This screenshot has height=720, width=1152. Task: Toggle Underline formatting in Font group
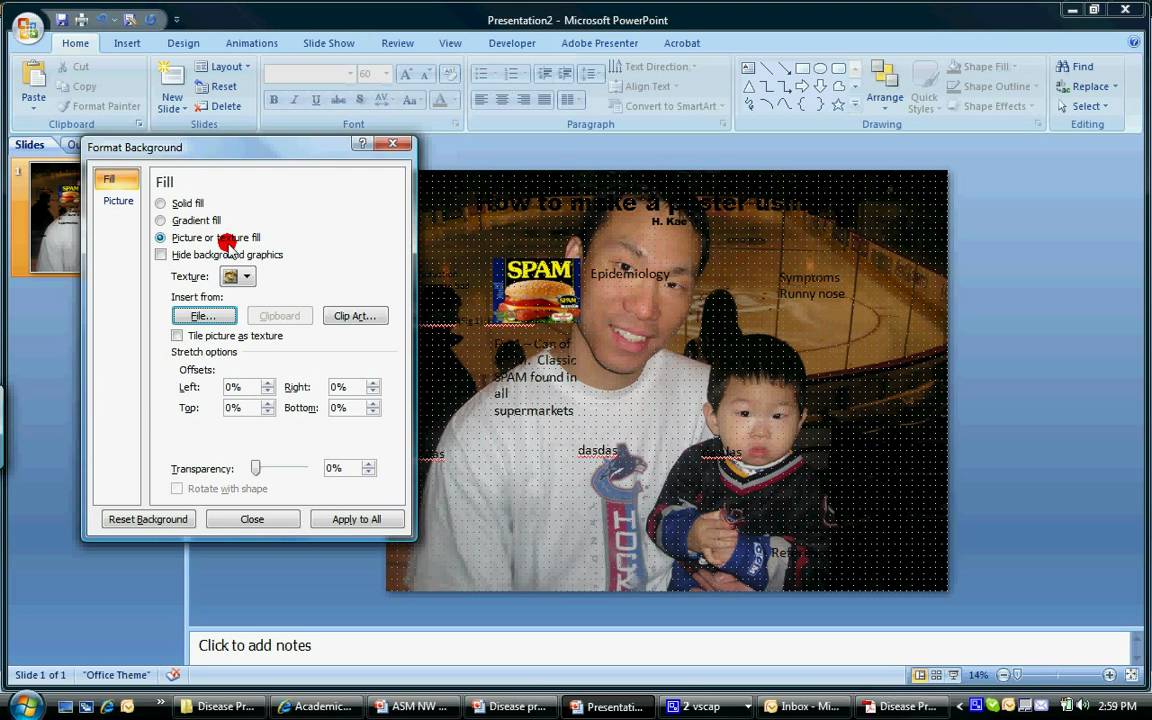point(316,99)
